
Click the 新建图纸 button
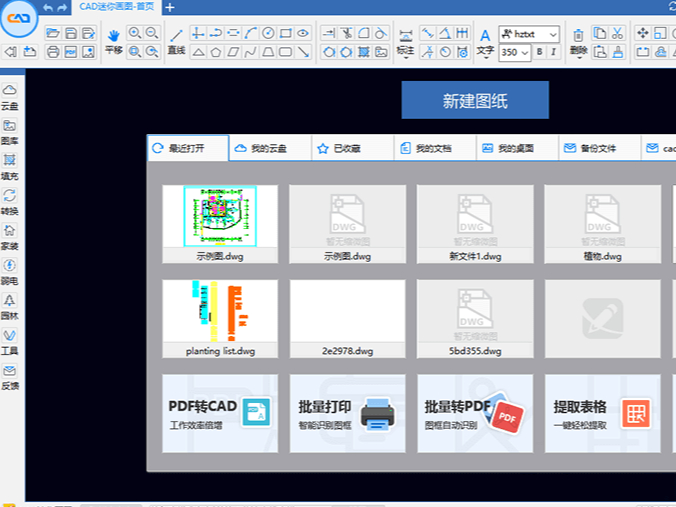[475, 100]
